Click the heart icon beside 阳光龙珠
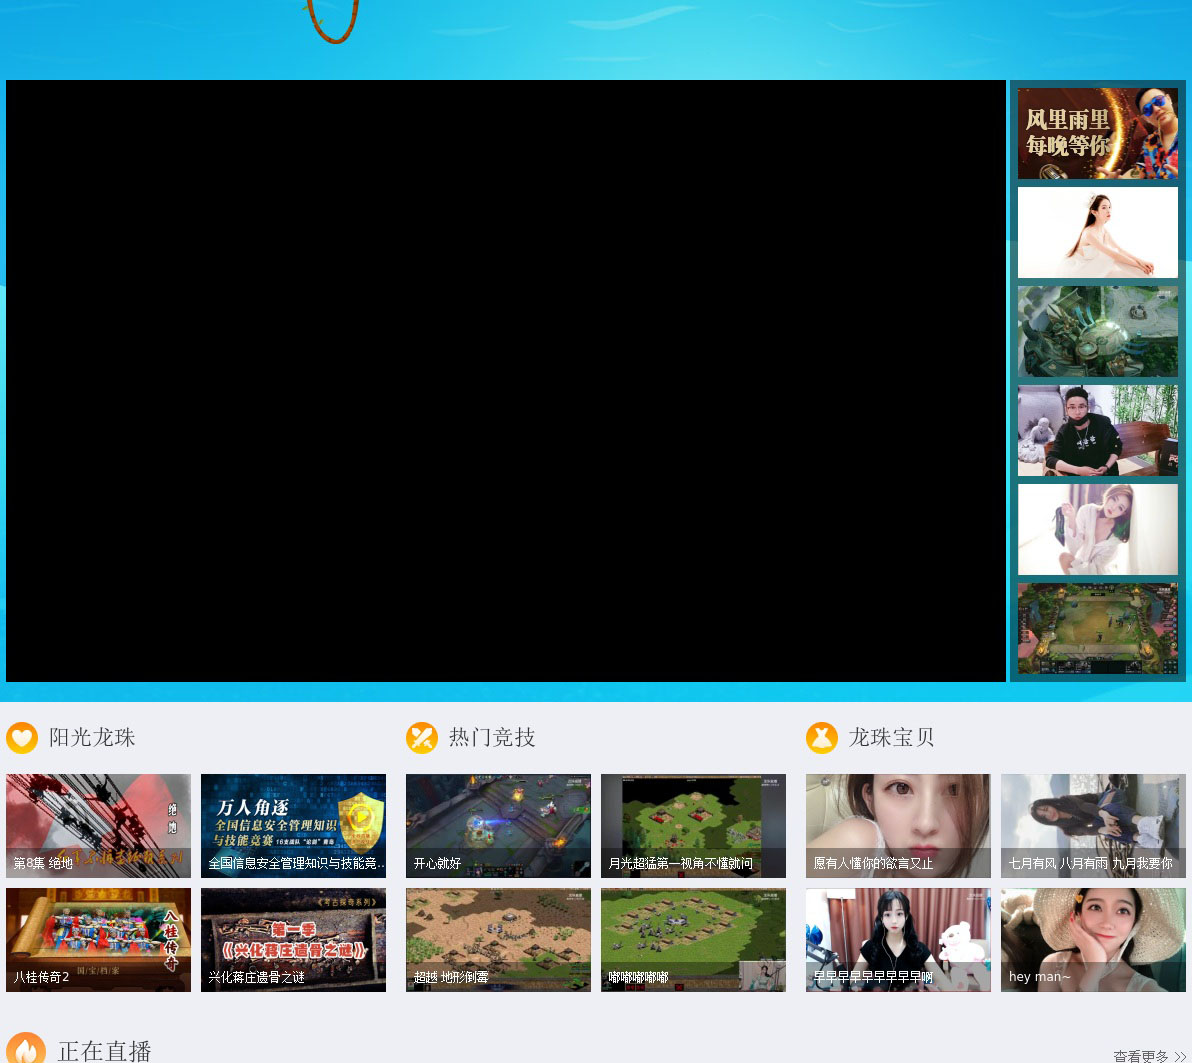1200x1063 pixels. tap(22, 738)
